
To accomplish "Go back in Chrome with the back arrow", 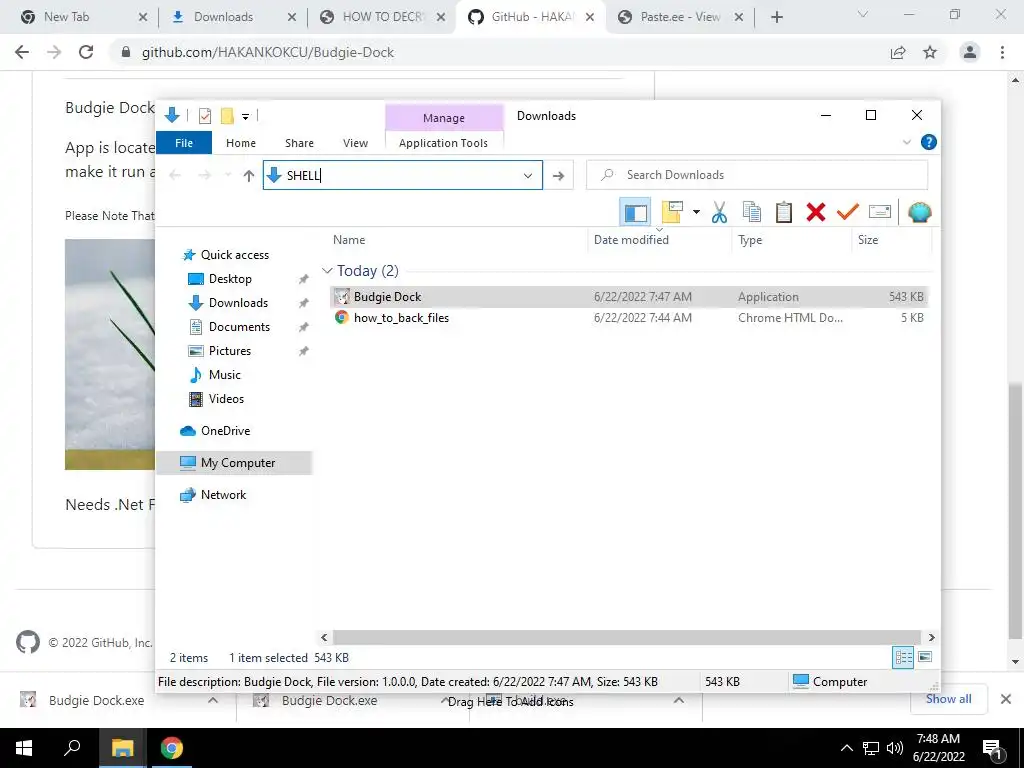I will [22, 52].
